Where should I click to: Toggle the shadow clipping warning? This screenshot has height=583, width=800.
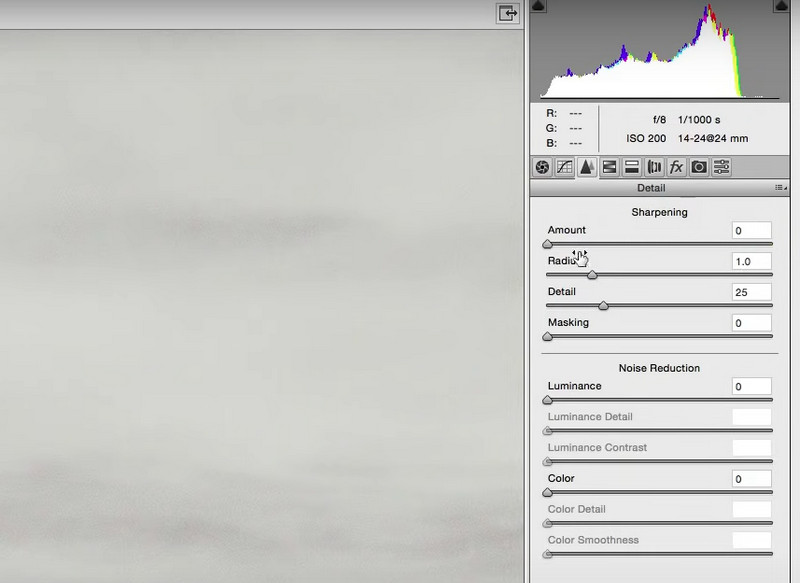pyautogui.click(x=538, y=6)
